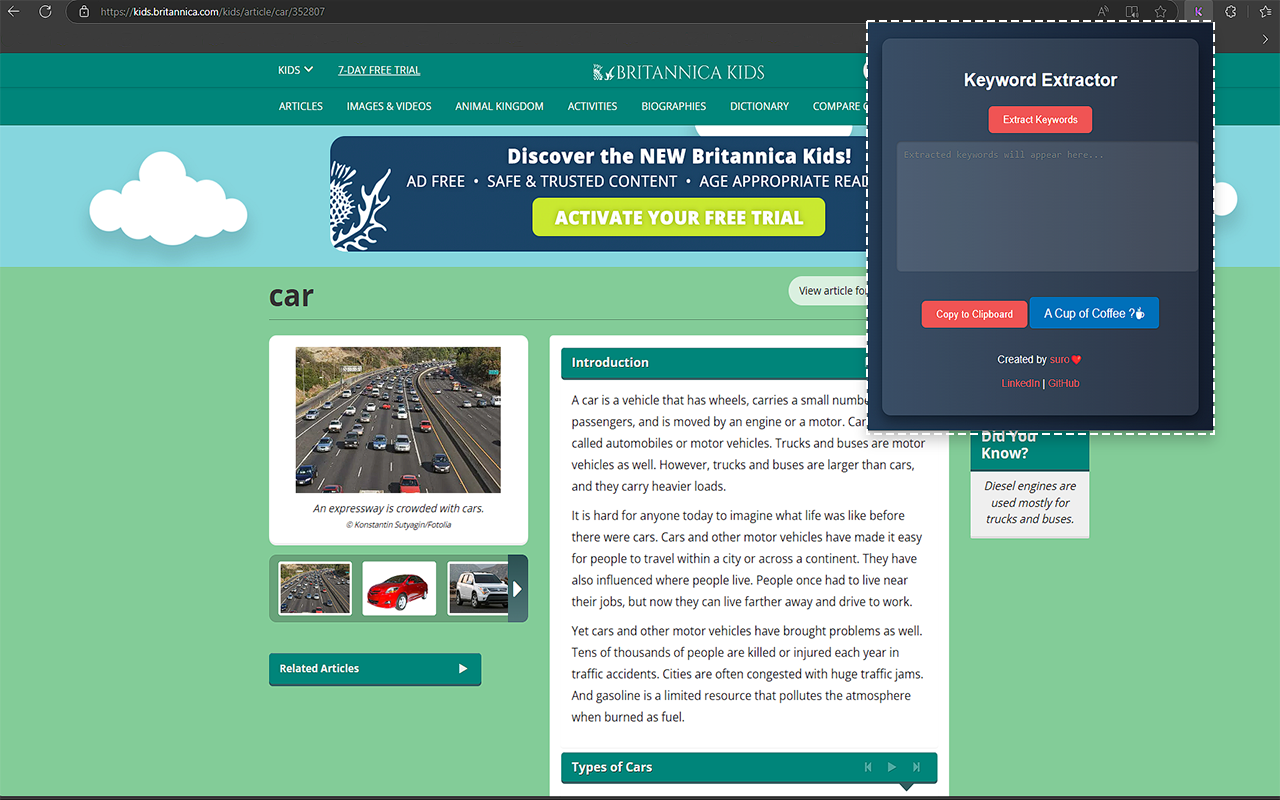1280x800 pixels.
Task: Open the GitHub link in the popup
Action: tap(1064, 383)
